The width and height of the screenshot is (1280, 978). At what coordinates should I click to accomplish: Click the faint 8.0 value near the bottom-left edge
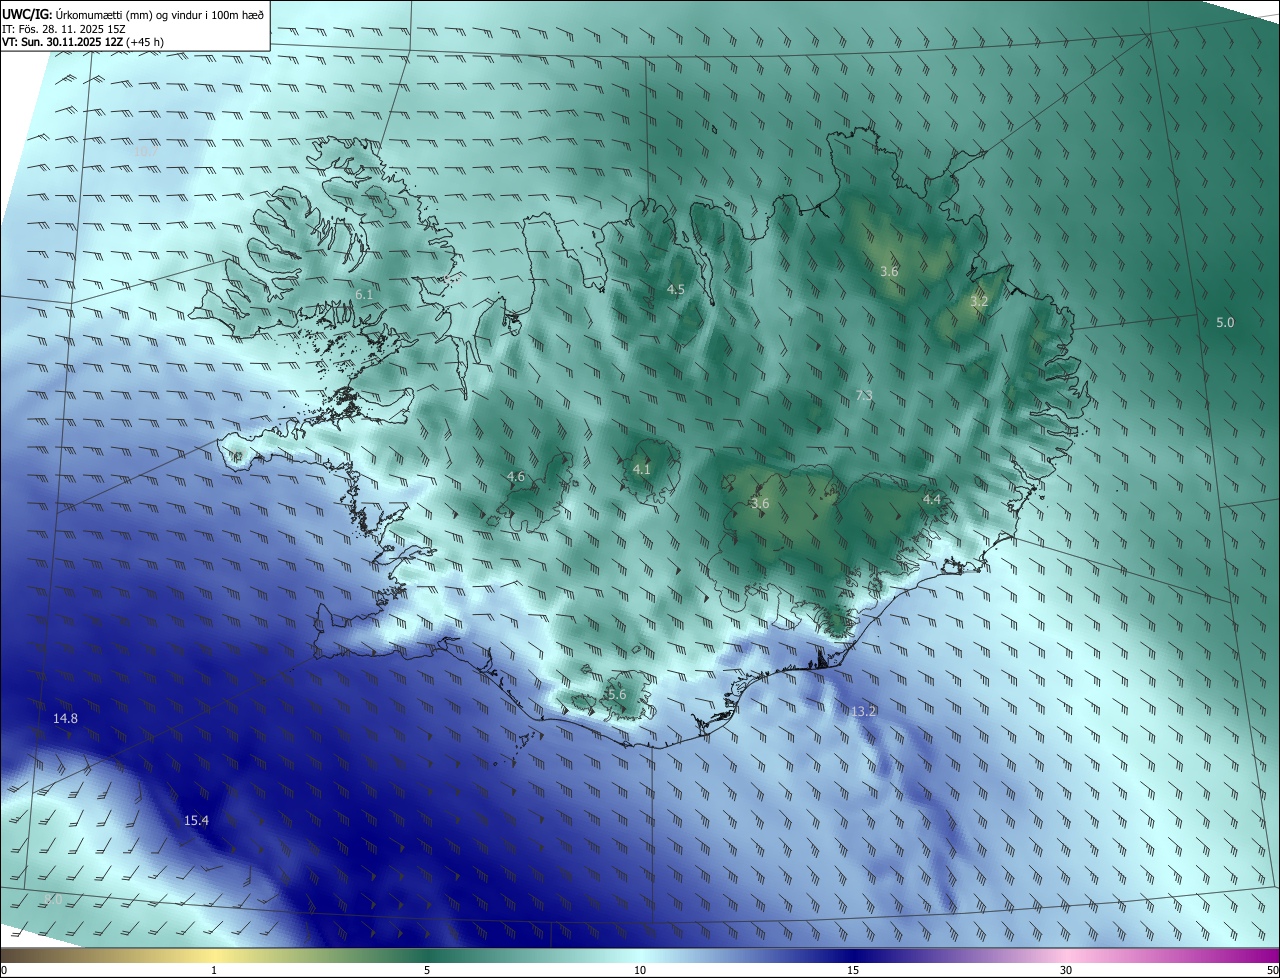pyautogui.click(x=54, y=900)
